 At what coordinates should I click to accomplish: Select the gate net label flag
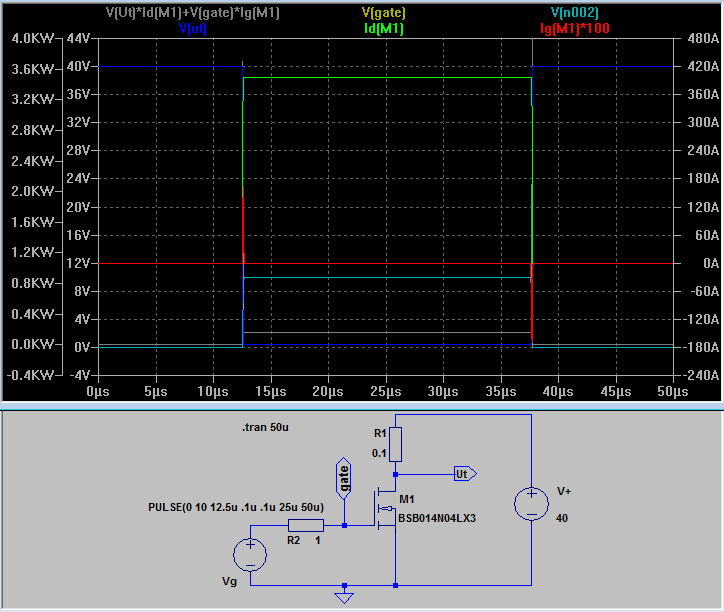(x=344, y=479)
